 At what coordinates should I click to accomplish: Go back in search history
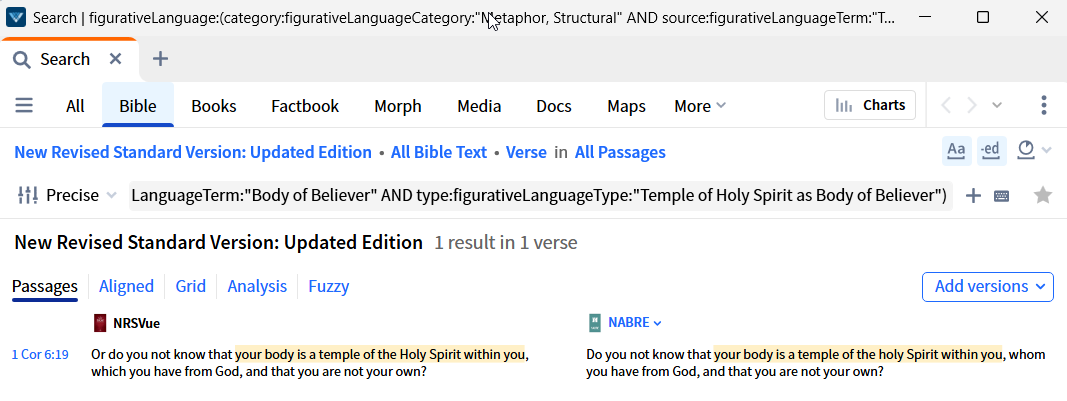pyautogui.click(x=946, y=106)
